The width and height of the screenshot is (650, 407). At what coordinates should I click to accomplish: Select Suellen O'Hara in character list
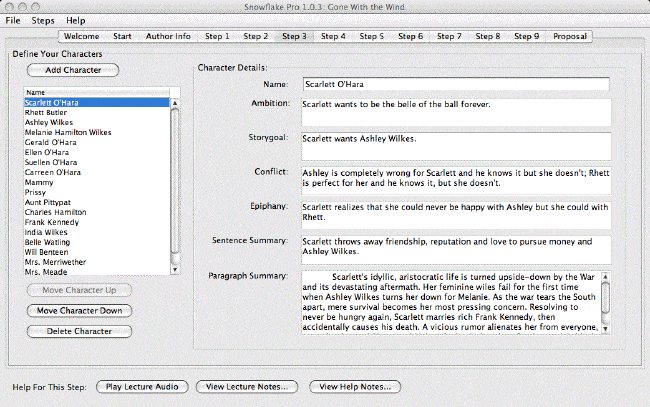tap(97, 162)
